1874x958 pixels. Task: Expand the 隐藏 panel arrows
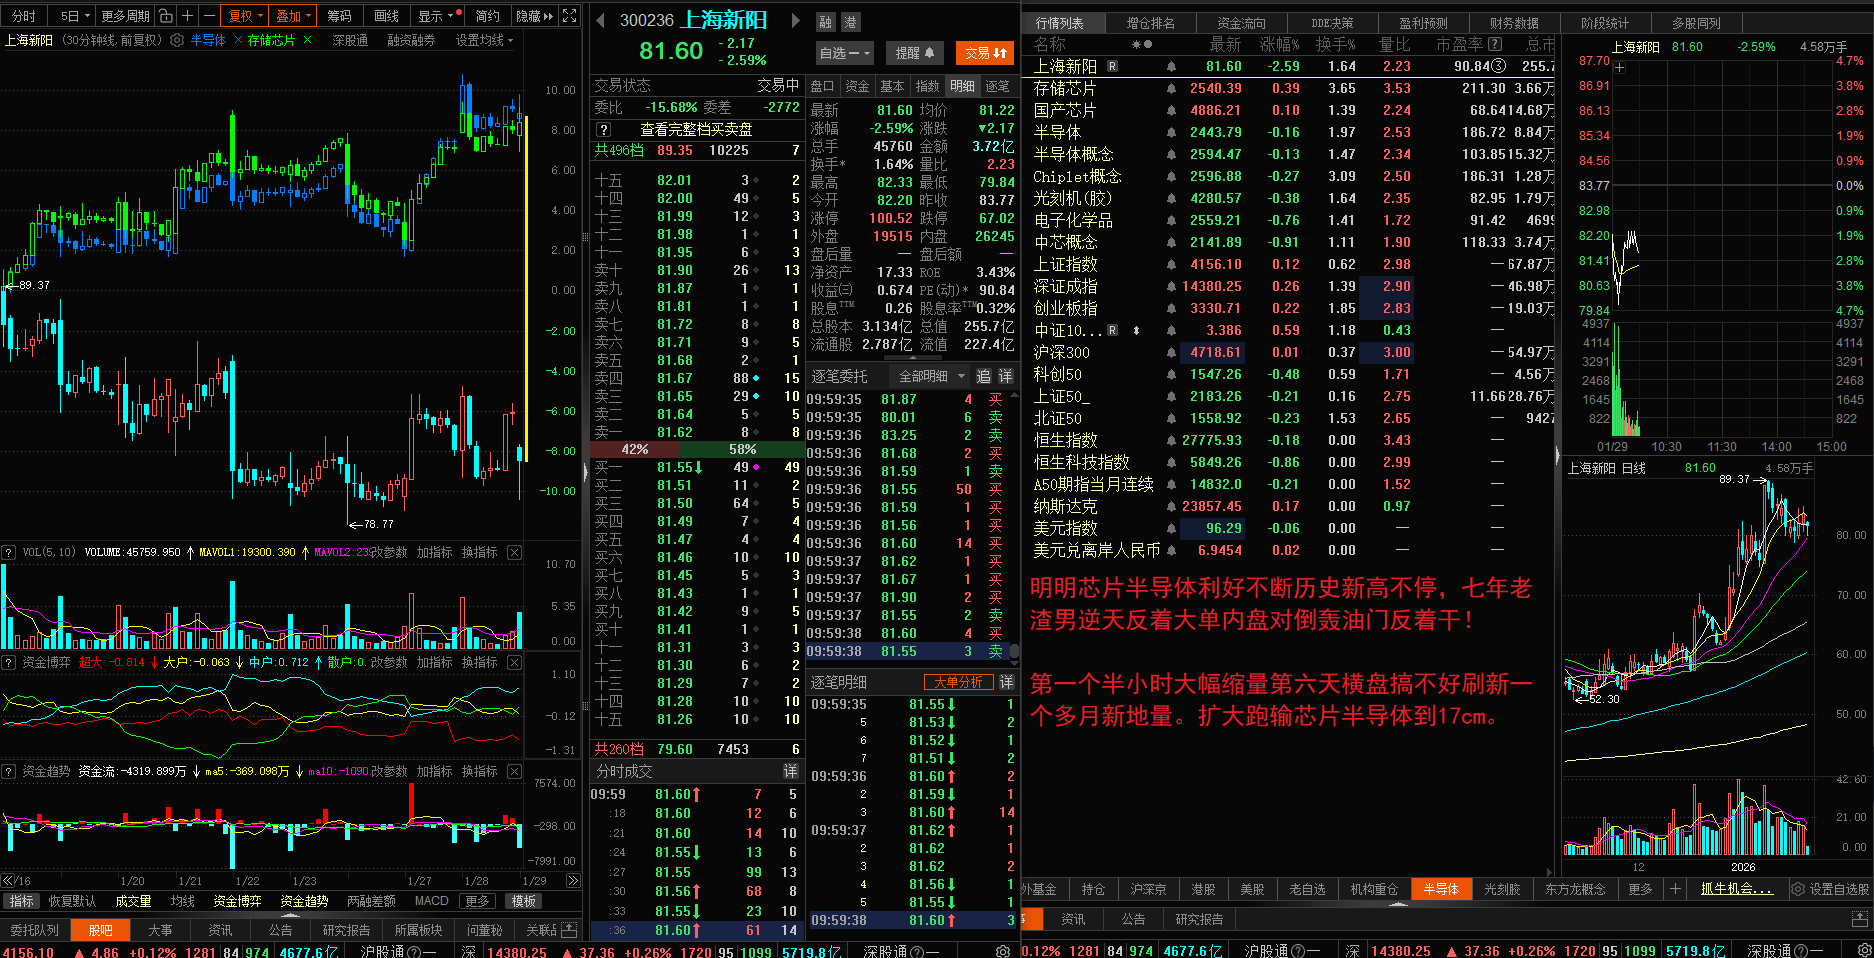(x=534, y=16)
